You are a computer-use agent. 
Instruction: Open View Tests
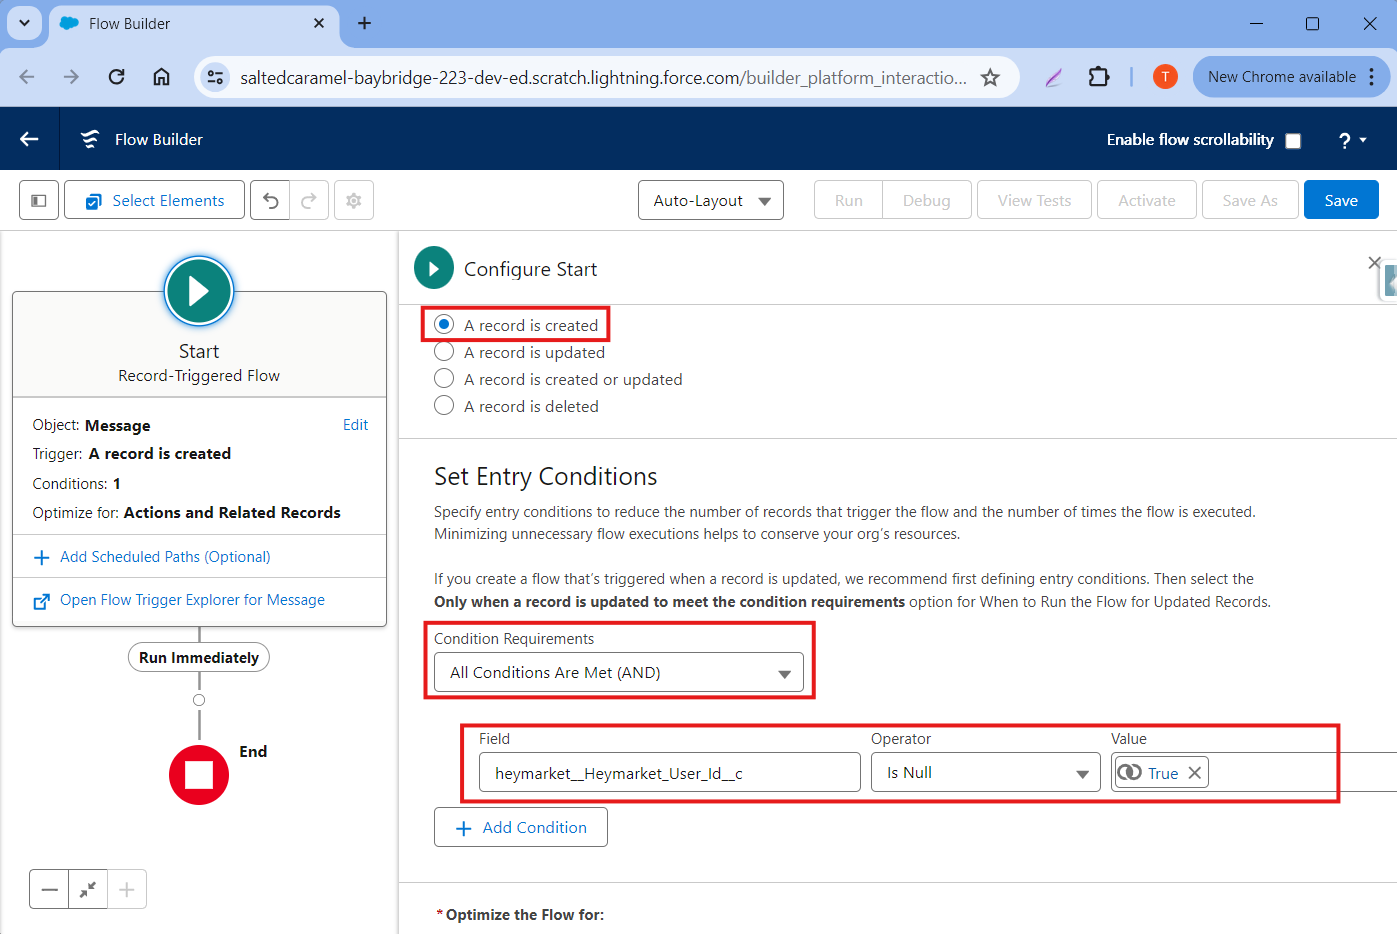1034,200
